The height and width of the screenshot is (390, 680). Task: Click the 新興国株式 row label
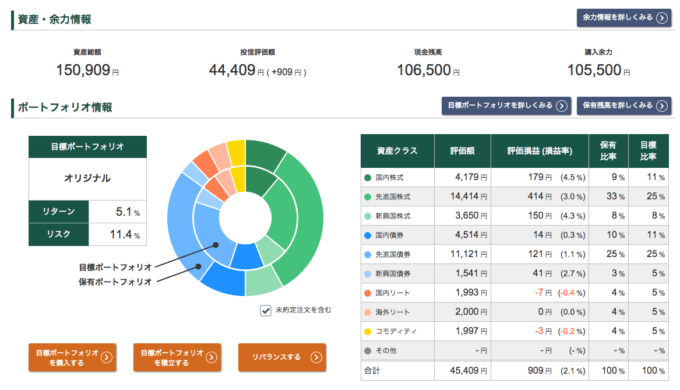pyautogui.click(x=392, y=216)
